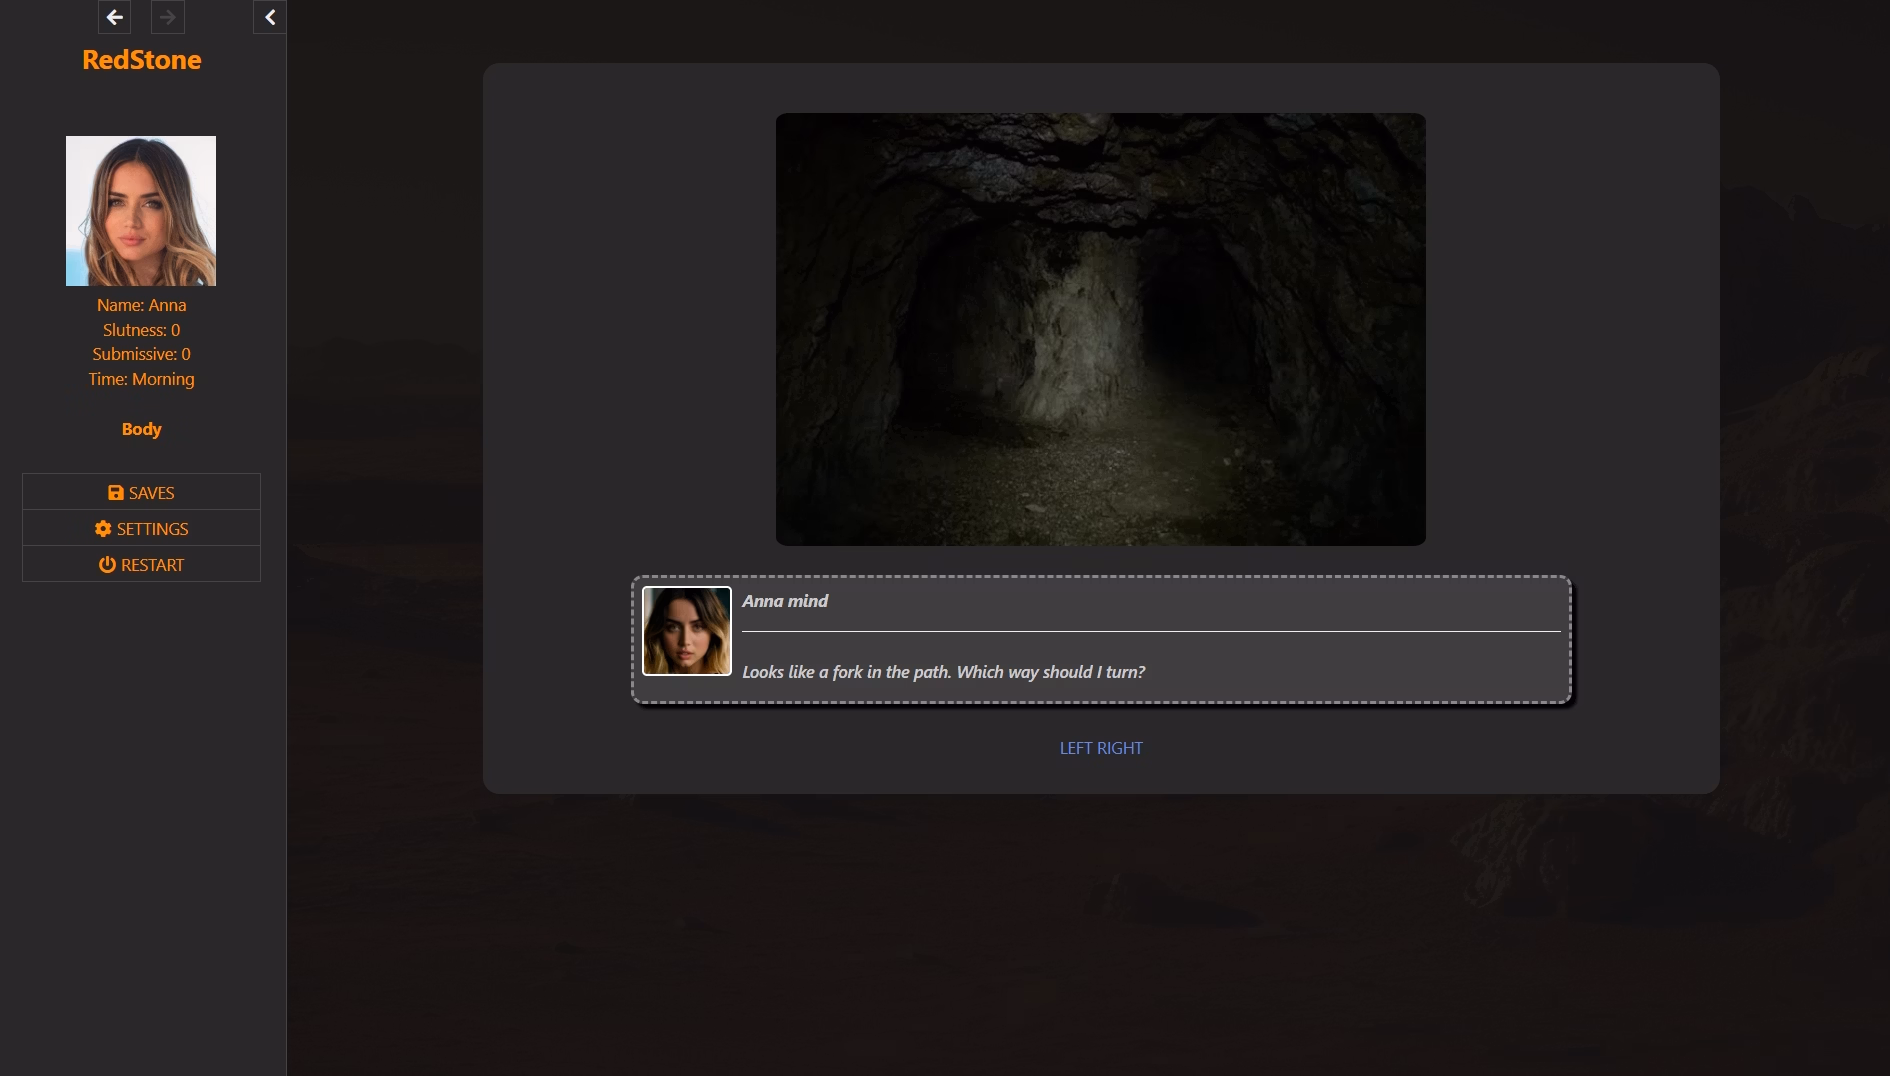The height and width of the screenshot is (1076, 1890).
Task: Click the cave tunnel scene image
Action: (x=1100, y=328)
